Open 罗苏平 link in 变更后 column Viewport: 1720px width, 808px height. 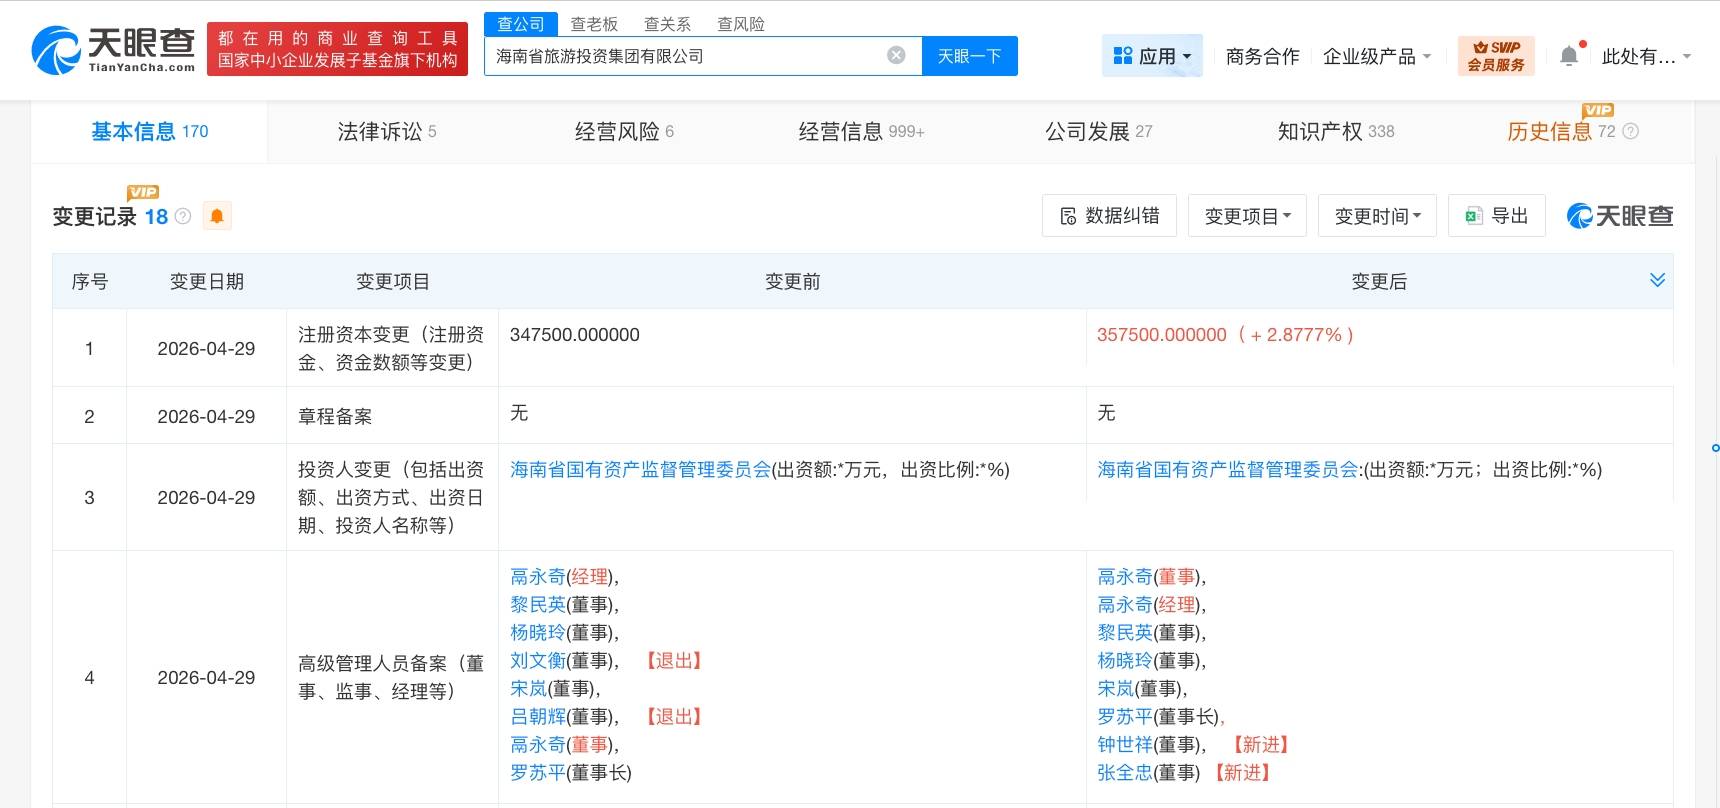1125,716
